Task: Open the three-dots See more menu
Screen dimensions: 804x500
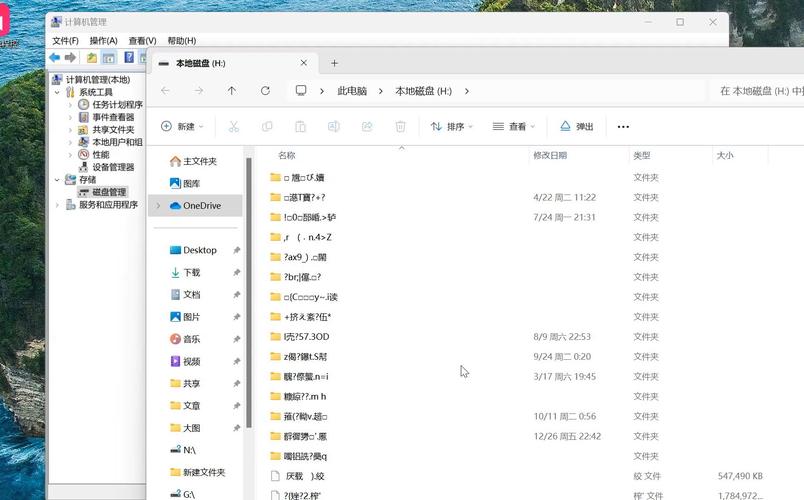Action: click(x=623, y=127)
